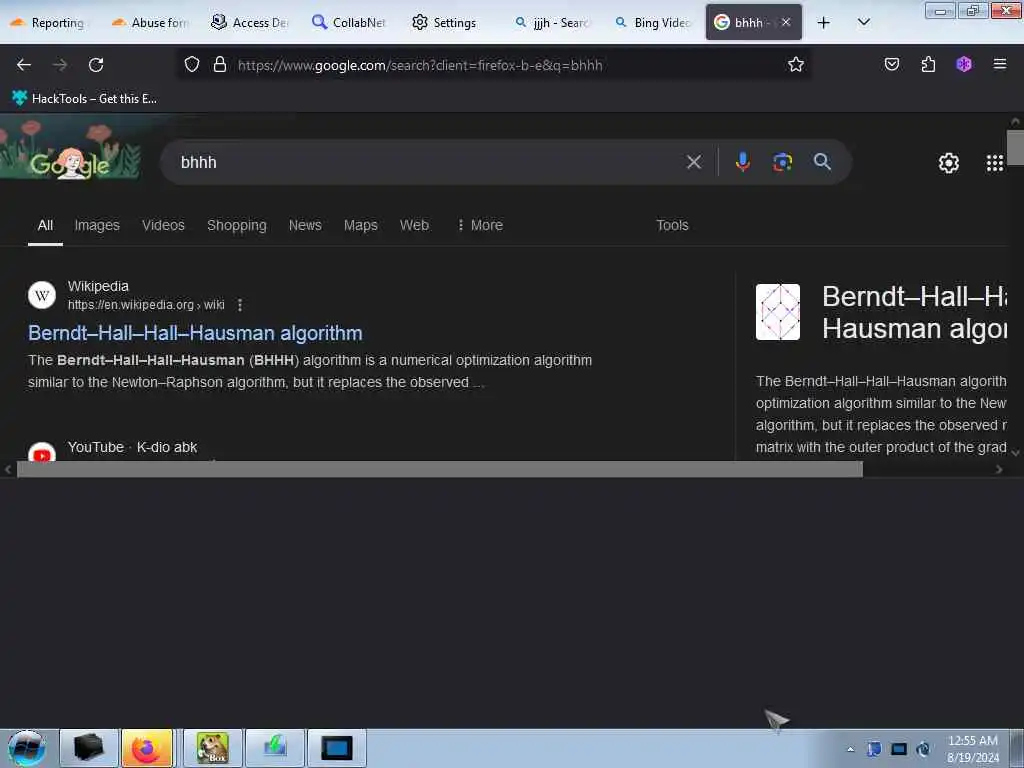This screenshot has width=1024, height=768.
Task: Select the All results tab
Action: 45,225
